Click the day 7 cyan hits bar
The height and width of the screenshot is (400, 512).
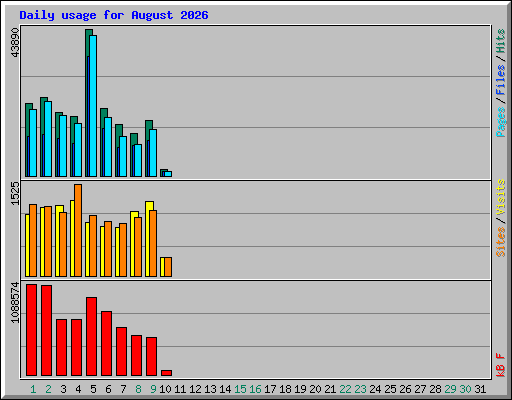pos(123,156)
